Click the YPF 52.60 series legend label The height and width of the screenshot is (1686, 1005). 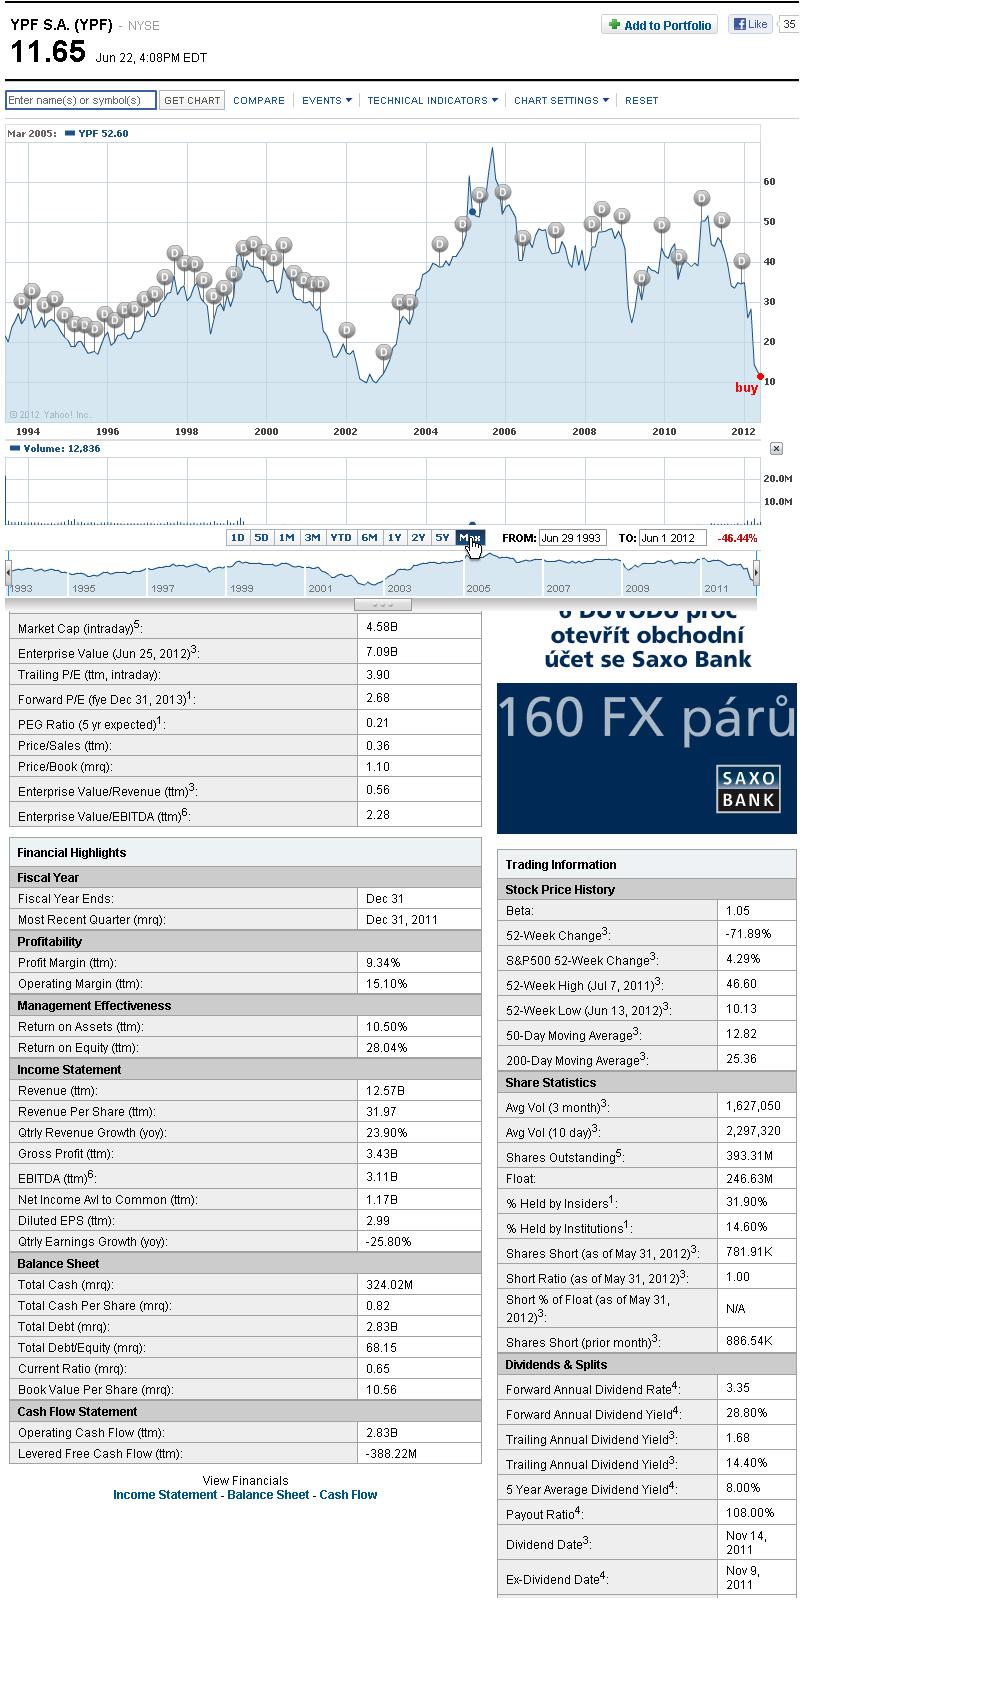(98, 133)
